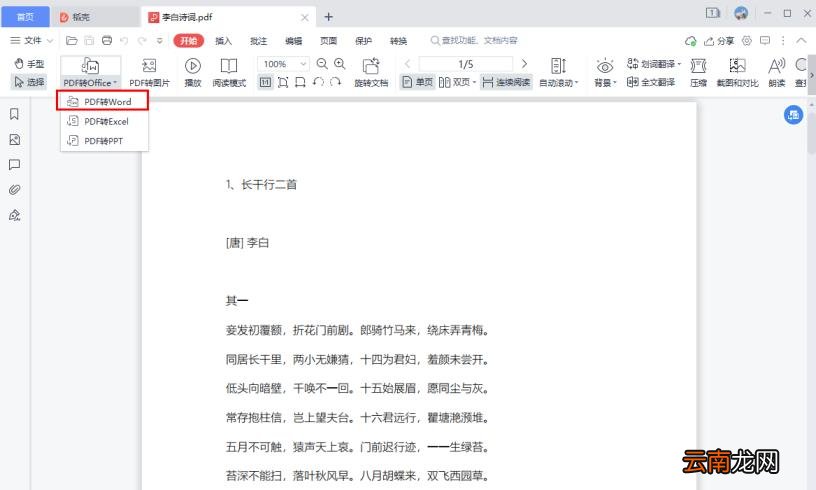
Task: Select the 保护 ribbon tab
Action: coord(363,41)
